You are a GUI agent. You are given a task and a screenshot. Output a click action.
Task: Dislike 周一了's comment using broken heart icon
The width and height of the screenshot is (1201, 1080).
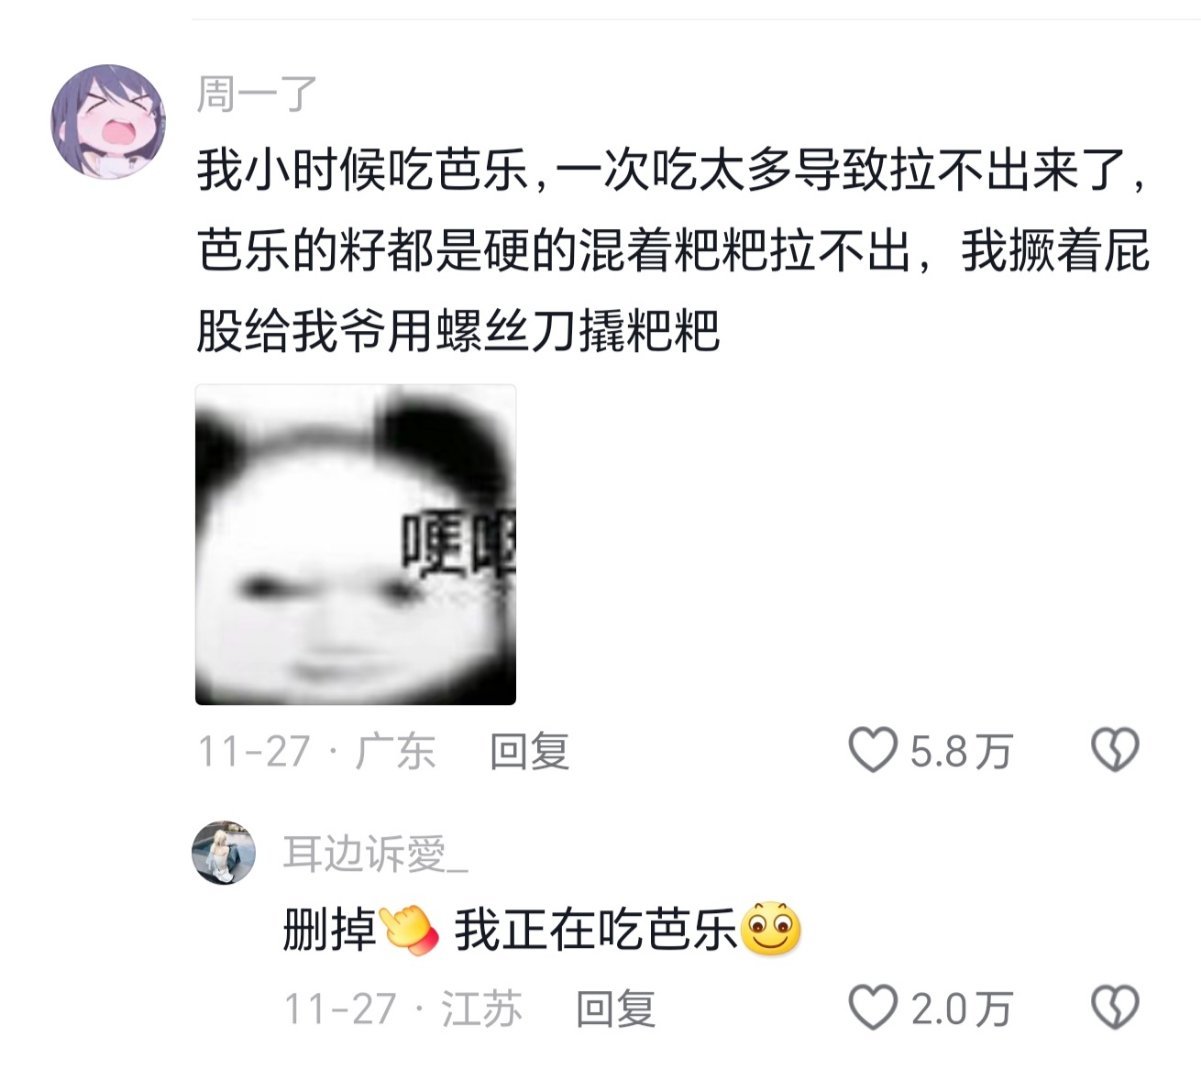[x=1114, y=750]
